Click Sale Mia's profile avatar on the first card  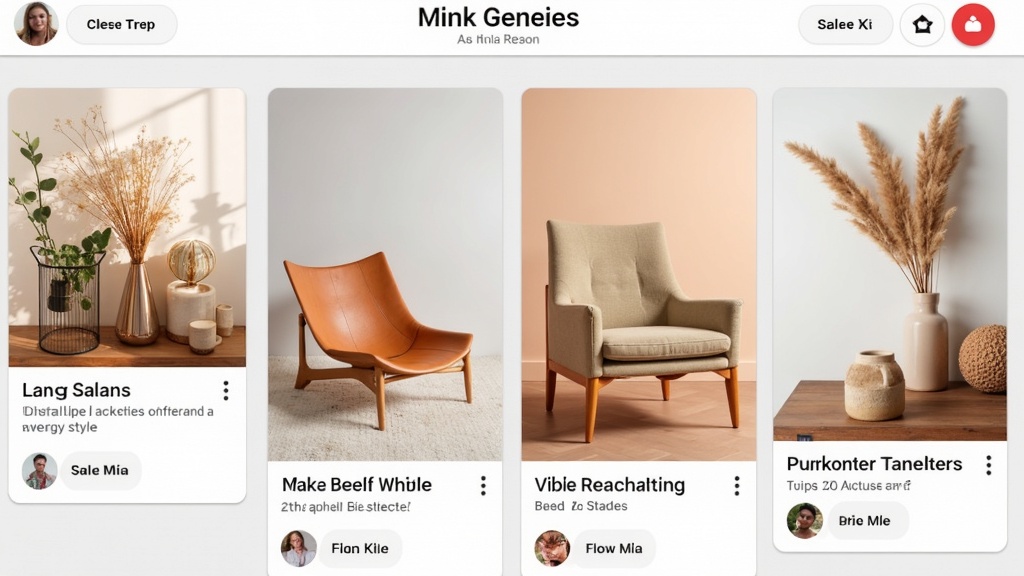(x=38, y=469)
